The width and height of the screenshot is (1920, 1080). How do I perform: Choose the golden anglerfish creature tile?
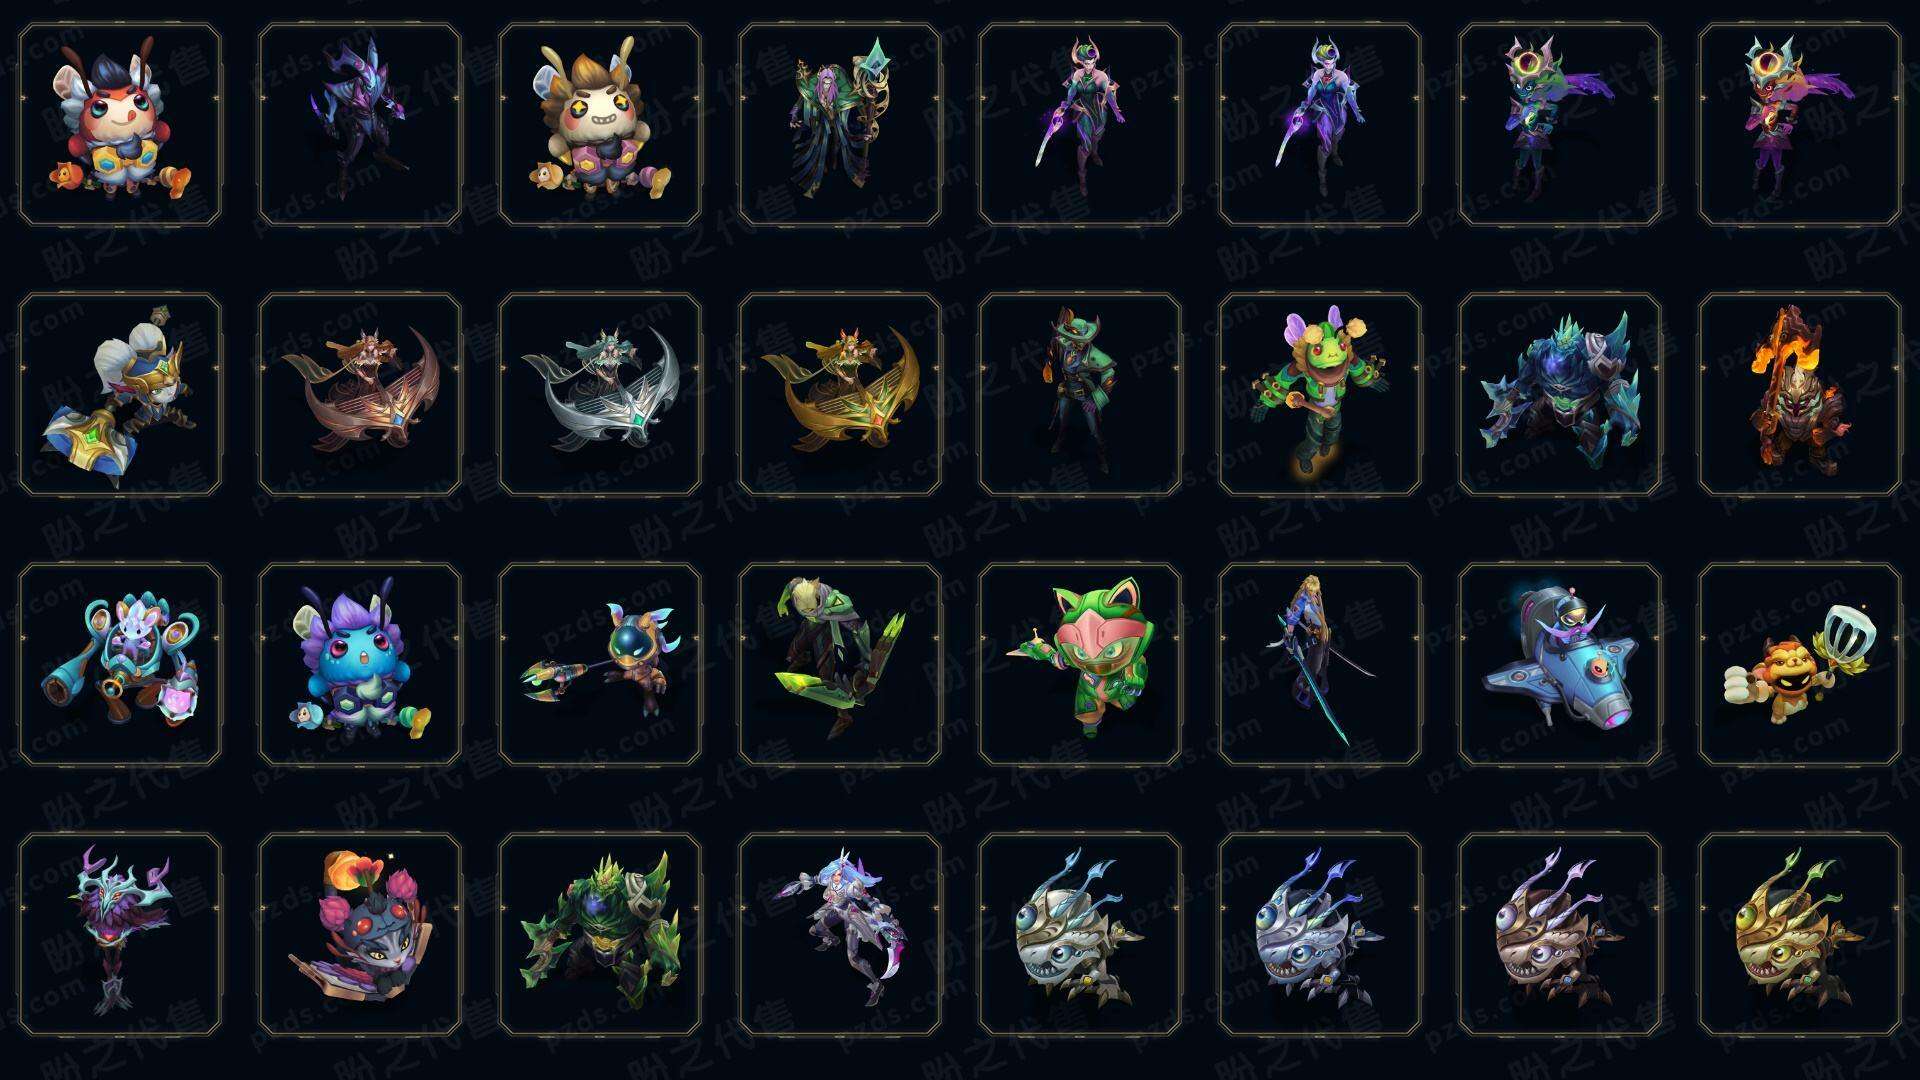pos(1800,934)
